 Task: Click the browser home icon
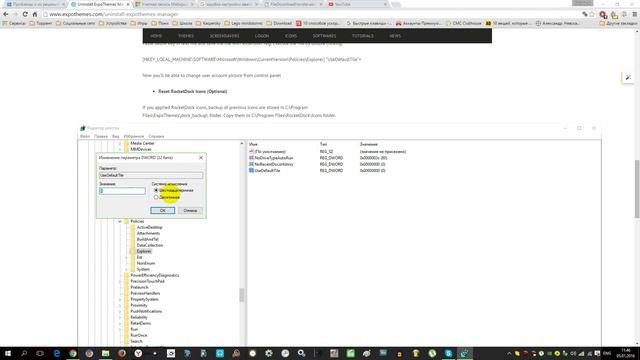click(35, 14)
